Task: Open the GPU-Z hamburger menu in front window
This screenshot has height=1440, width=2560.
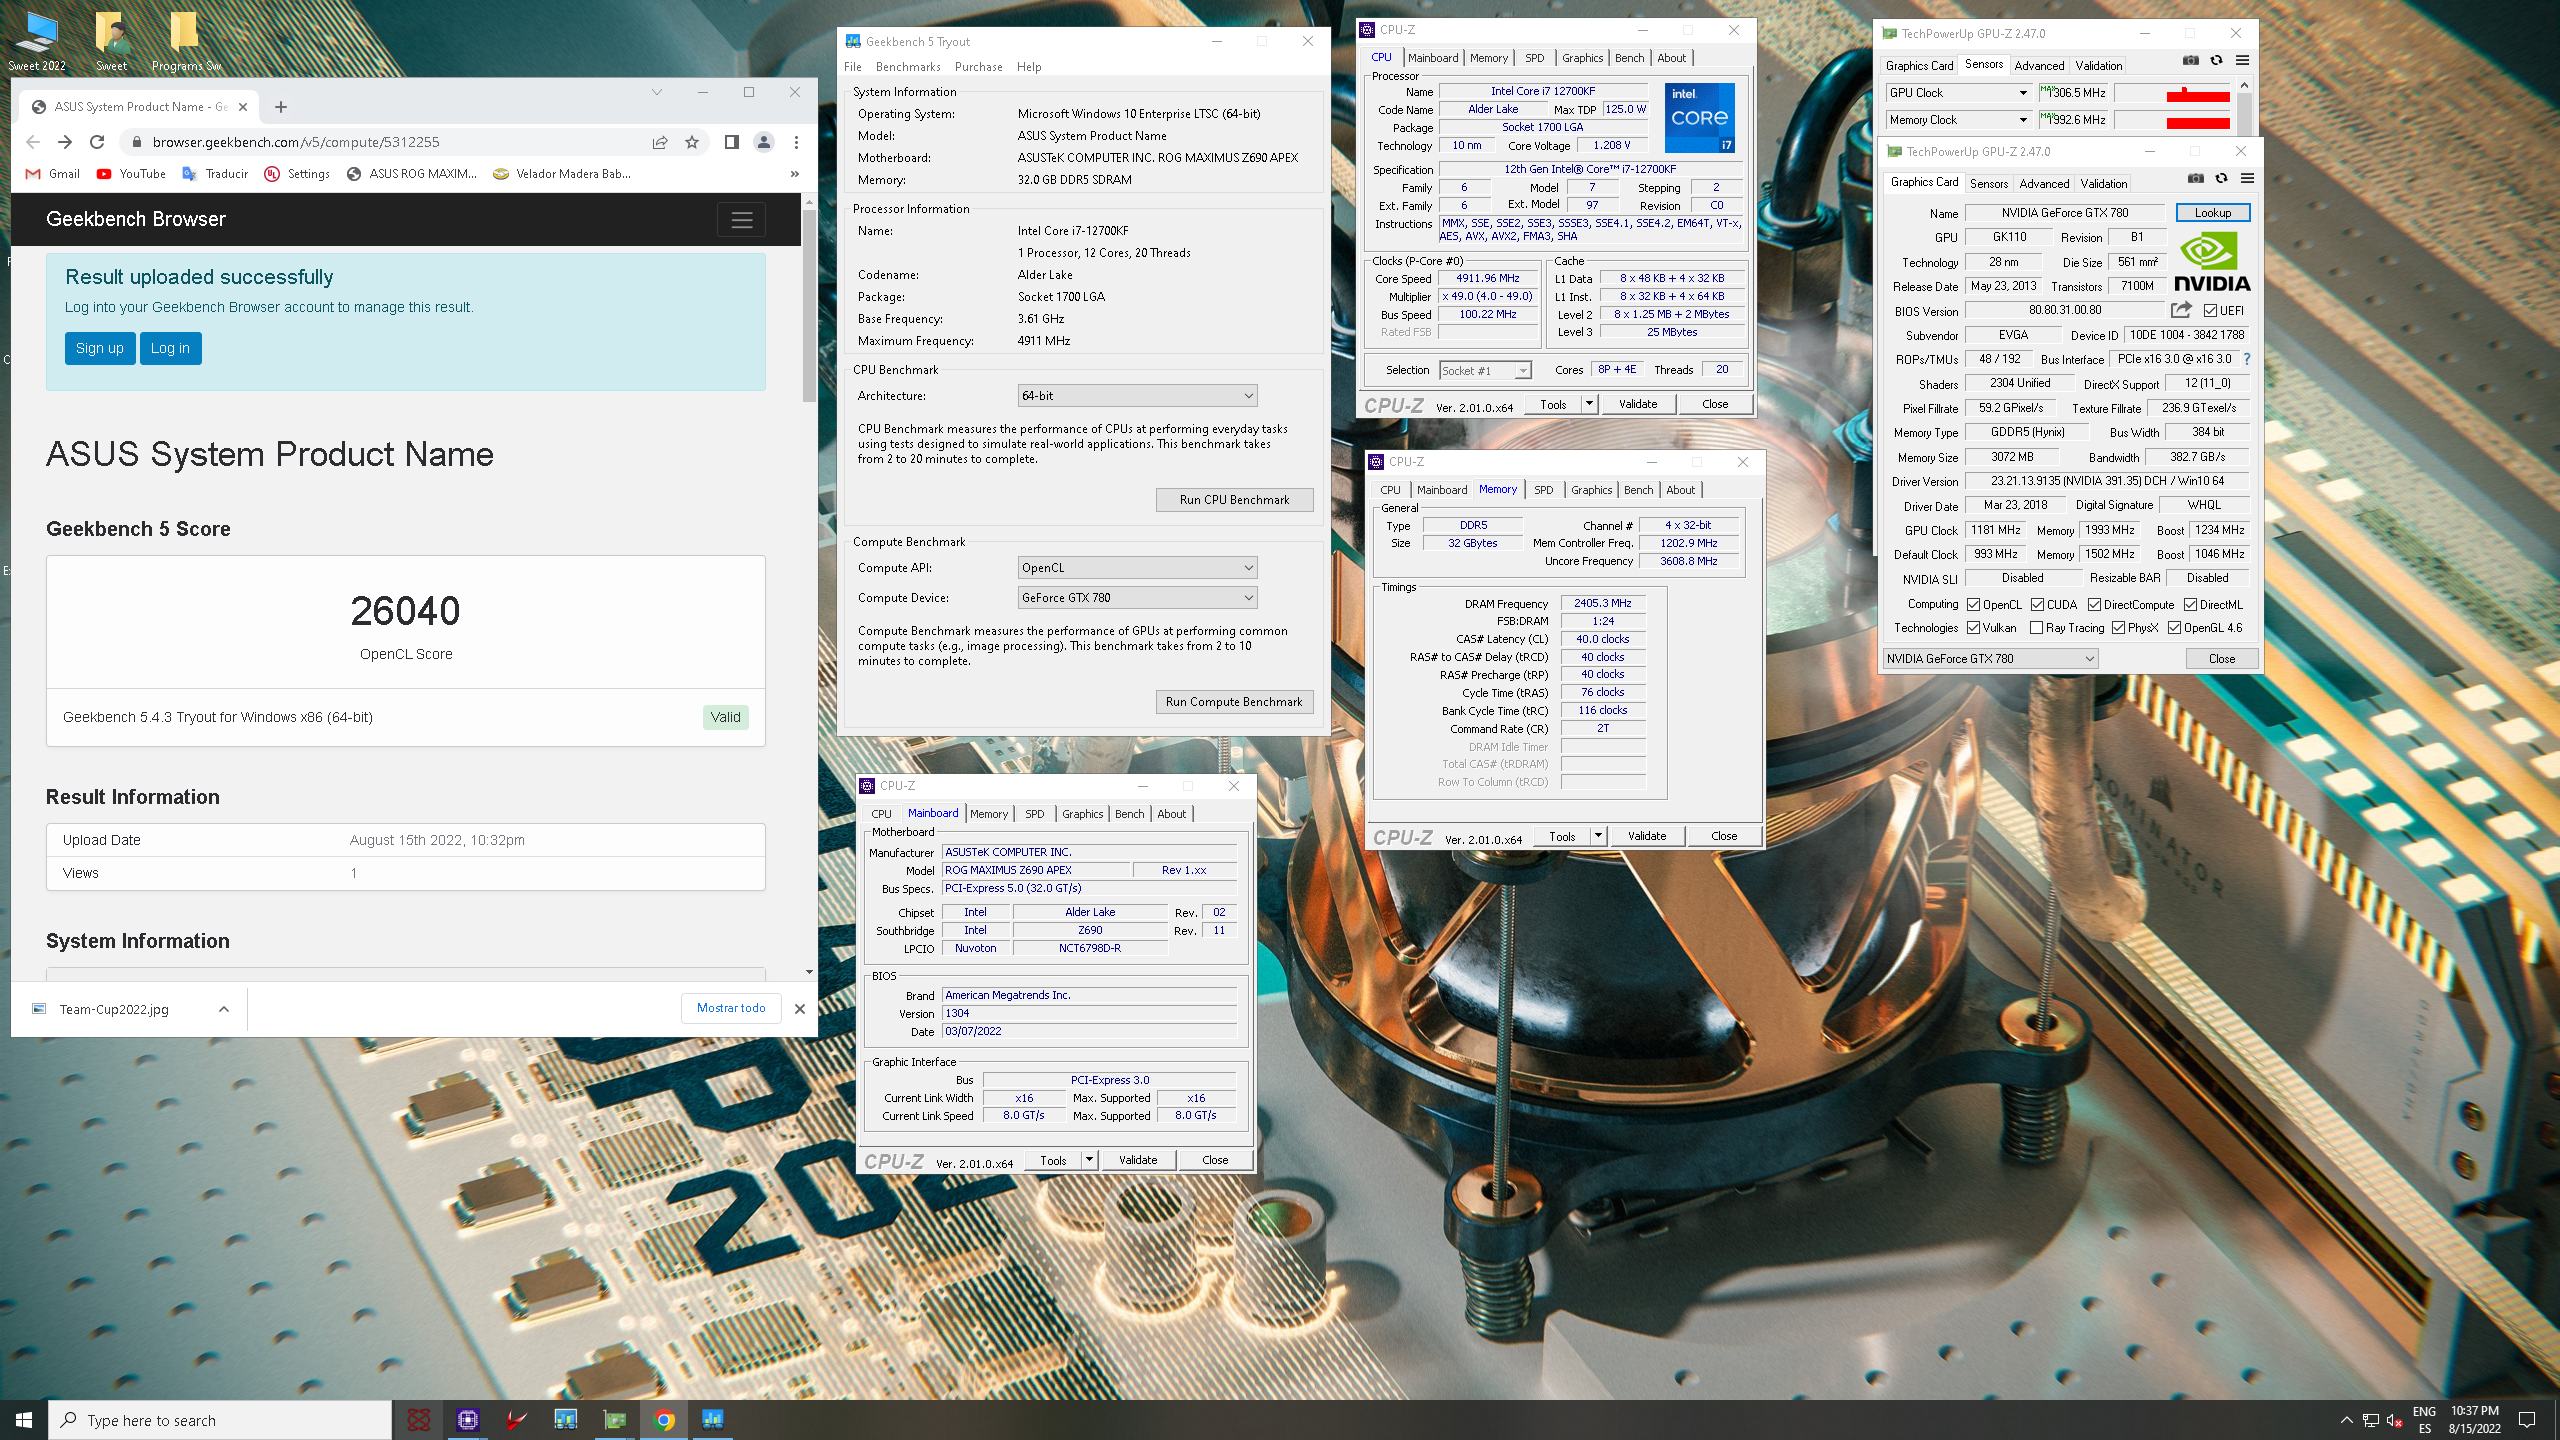Action: (x=2247, y=179)
